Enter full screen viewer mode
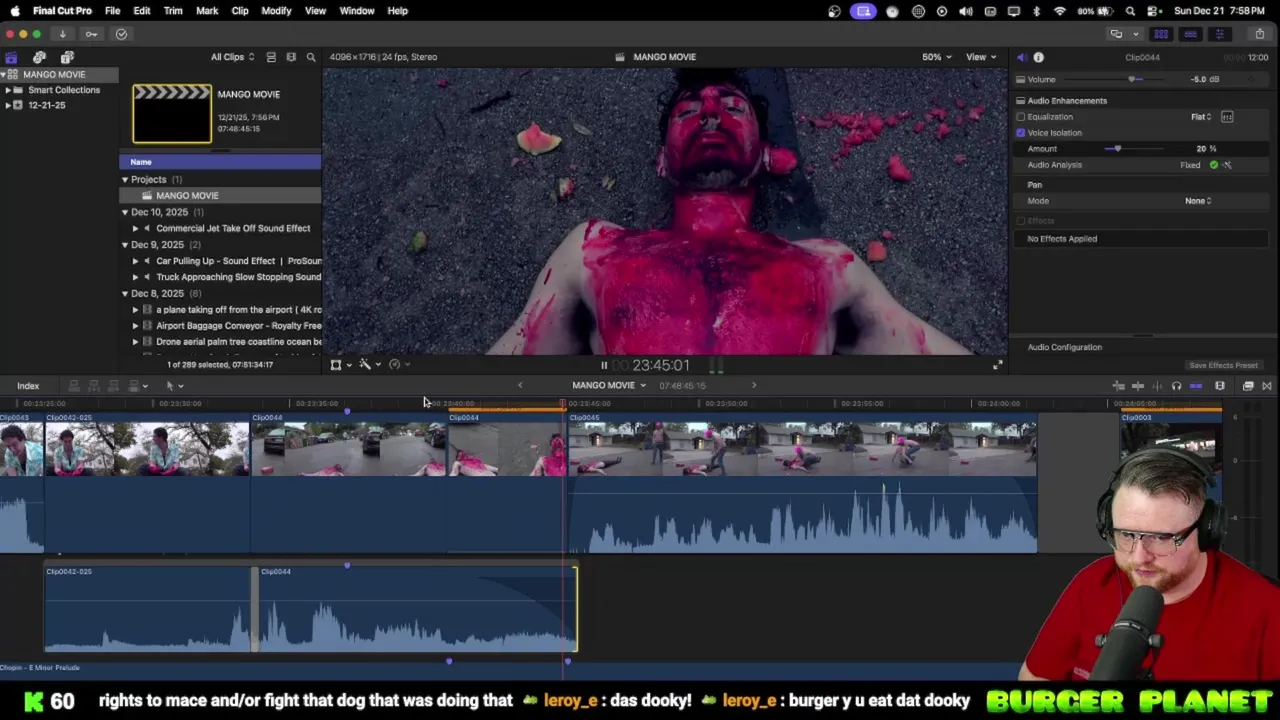Image resolution: width=1280 pixels, height=720 pixels. coord(997,365)
